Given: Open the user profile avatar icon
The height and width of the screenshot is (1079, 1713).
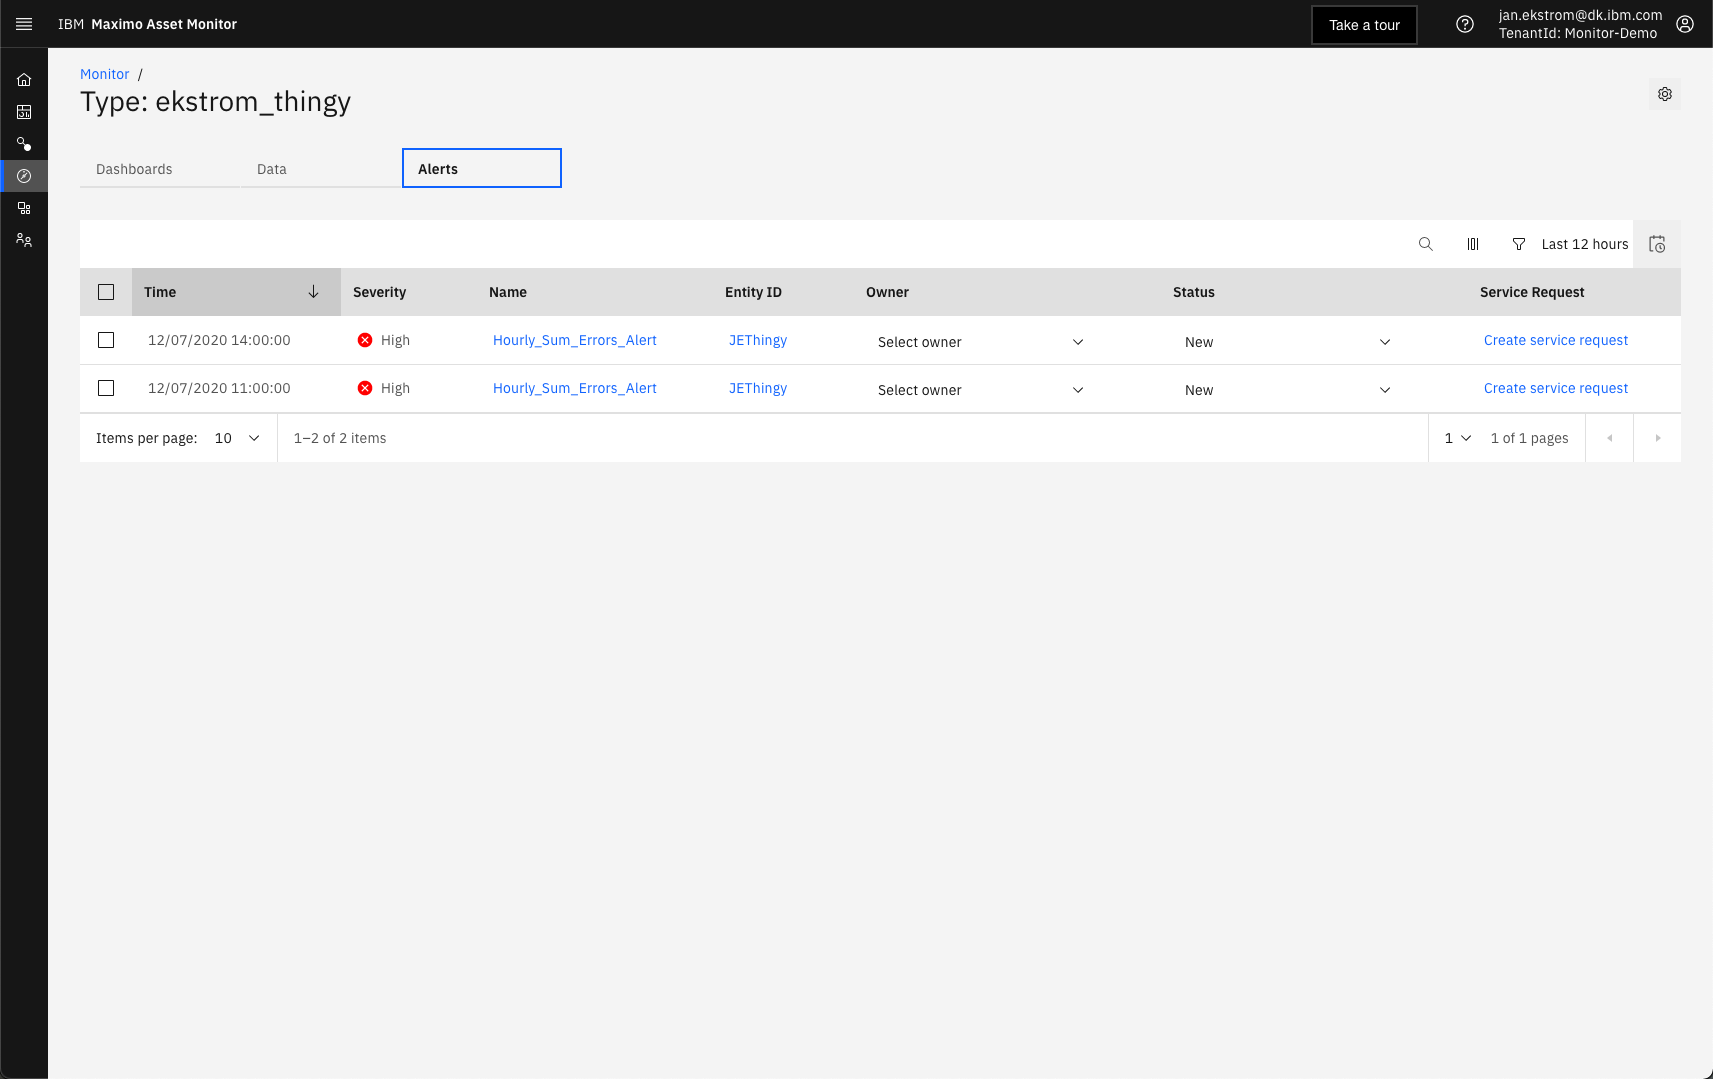Looking at the screenshot, I should (1685, 24).
